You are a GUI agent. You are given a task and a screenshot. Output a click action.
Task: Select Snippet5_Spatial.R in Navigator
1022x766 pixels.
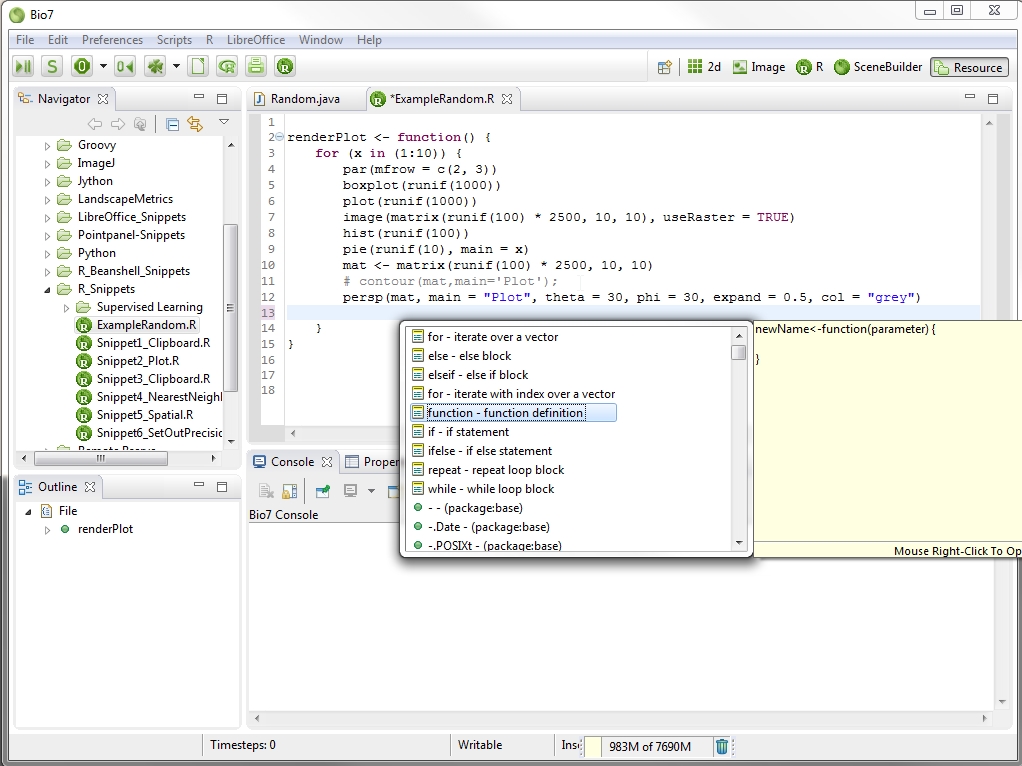[135, 415]
